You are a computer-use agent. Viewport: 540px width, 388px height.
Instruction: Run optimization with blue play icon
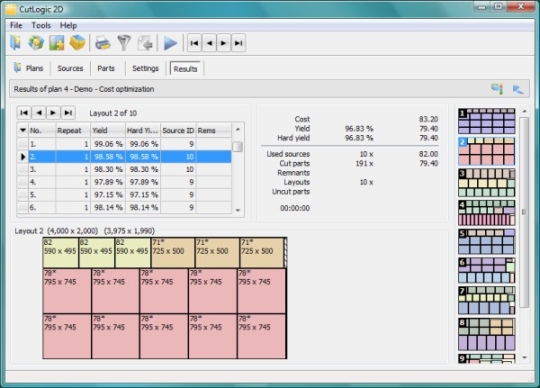click(x=170, y=43)
